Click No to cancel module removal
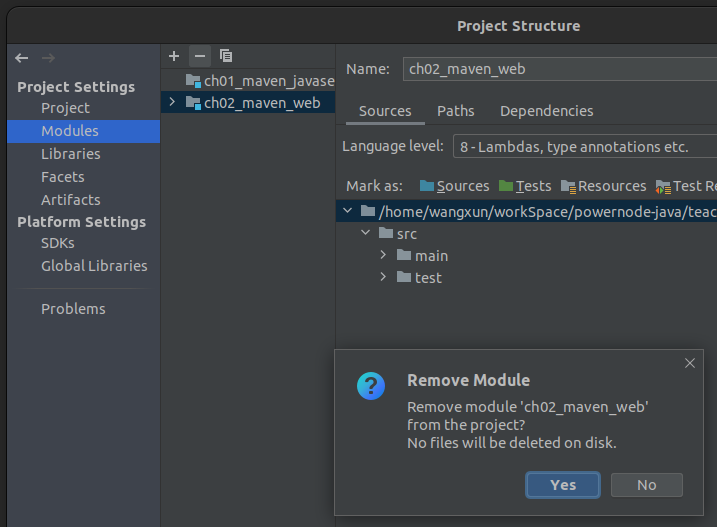 pos(646,485)
